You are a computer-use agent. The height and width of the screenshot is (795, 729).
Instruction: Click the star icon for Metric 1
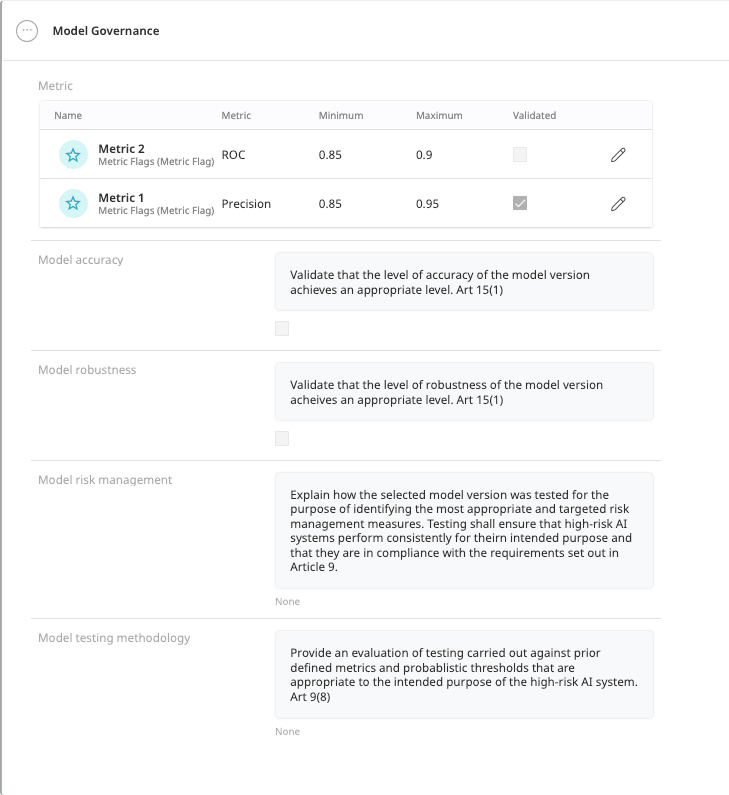tap(73, 203)
